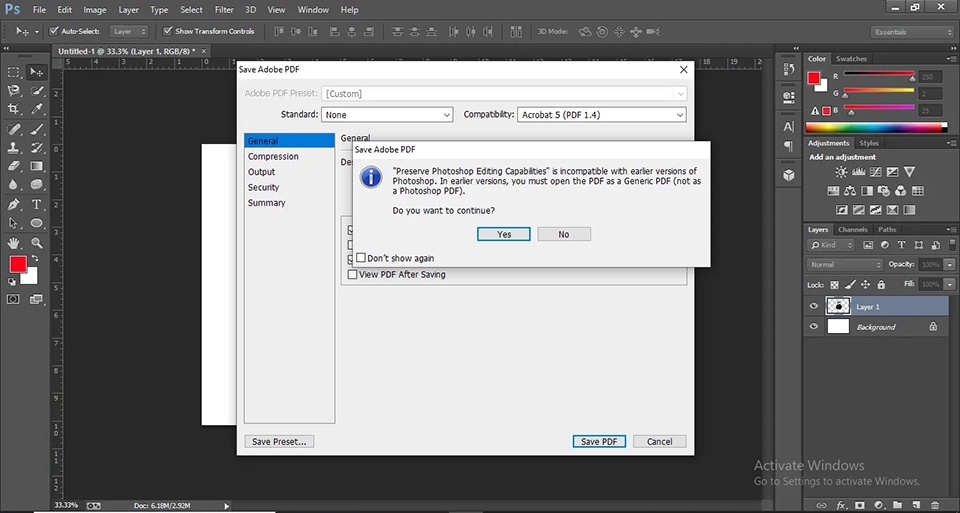Image resolution: width=960 pixels, height=513 pixels.
Task: Select the Eraser tool
Action: (x=13, y=166)
